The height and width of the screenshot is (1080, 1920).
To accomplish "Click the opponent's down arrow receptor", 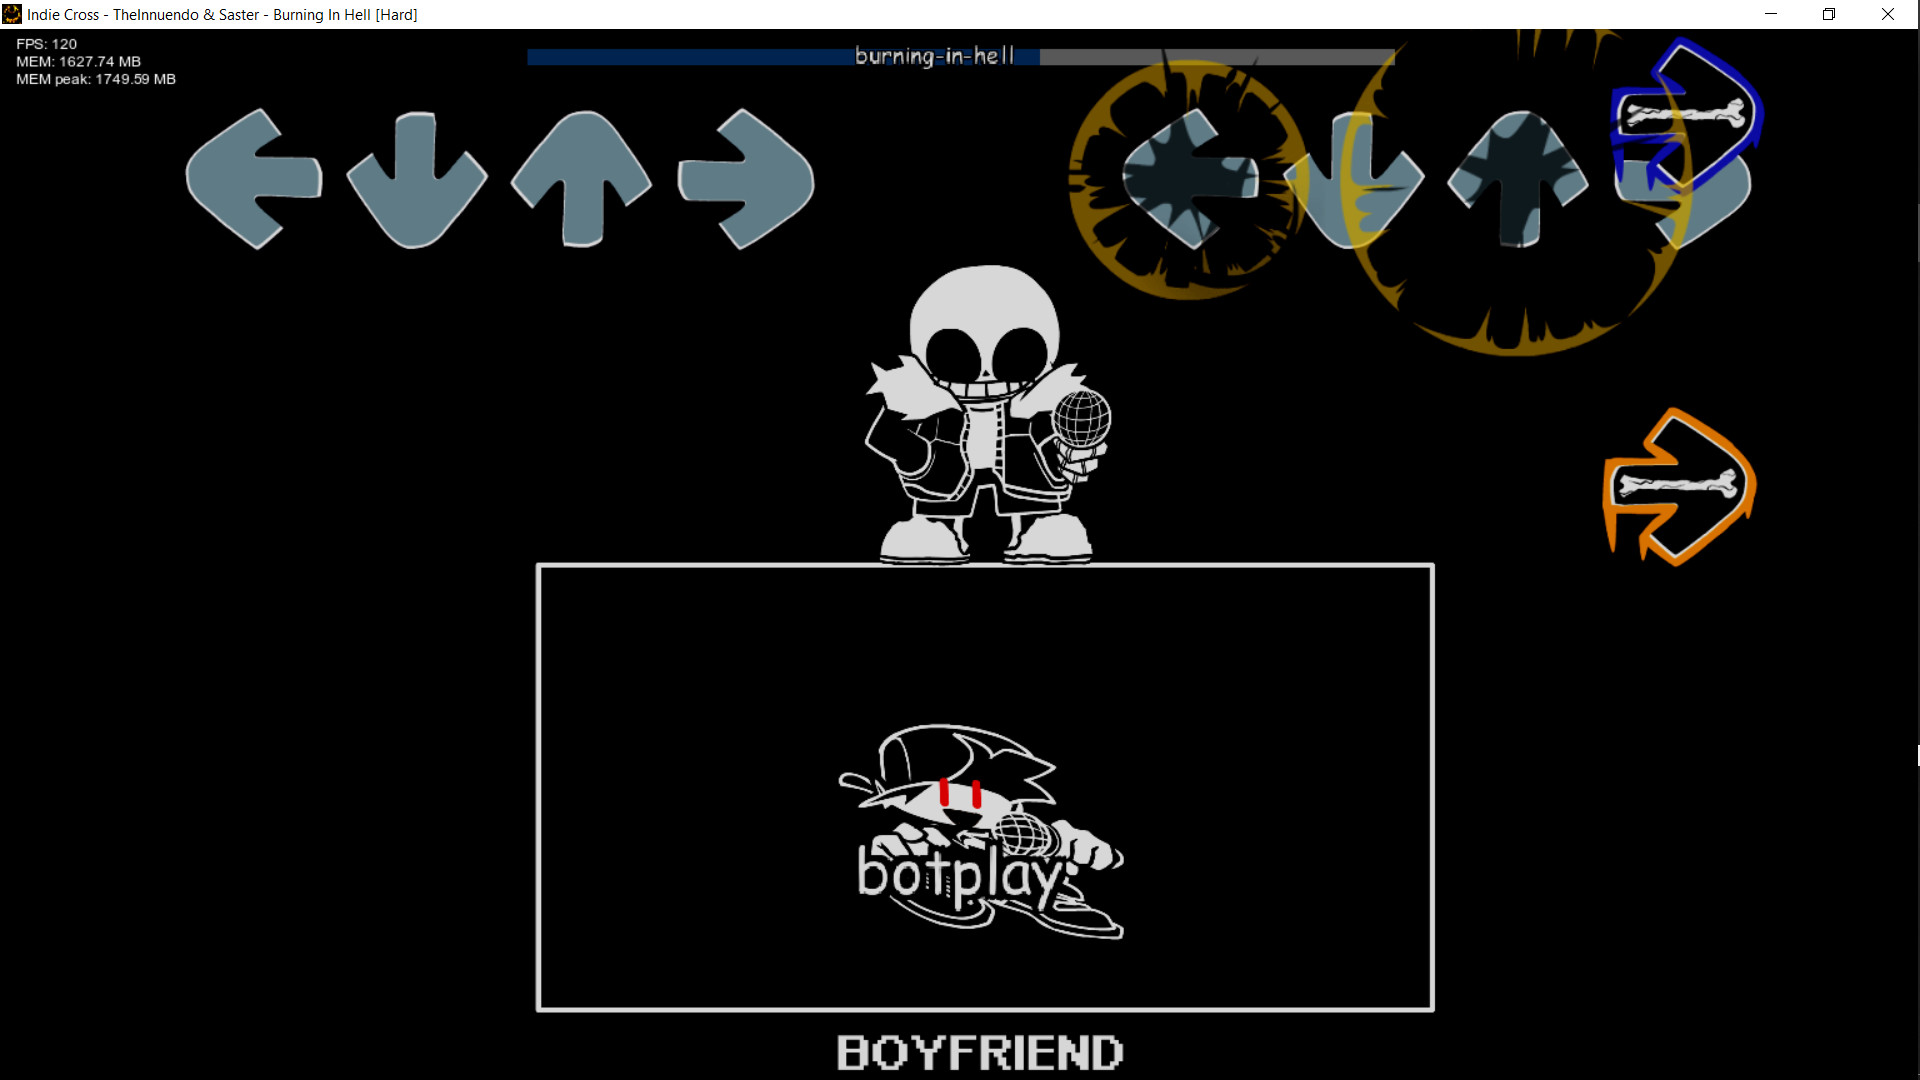I will pyautogui.click(x=417, y=180).
